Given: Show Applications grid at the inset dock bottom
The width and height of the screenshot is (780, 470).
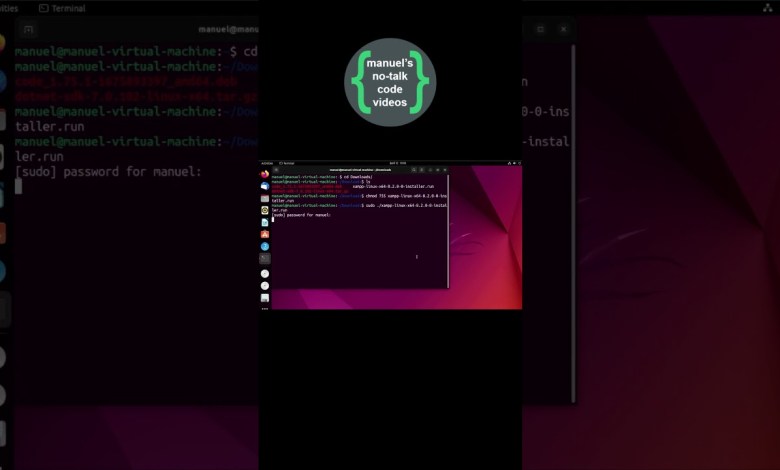Looking at the screenshot, I should tap(265, 308).
